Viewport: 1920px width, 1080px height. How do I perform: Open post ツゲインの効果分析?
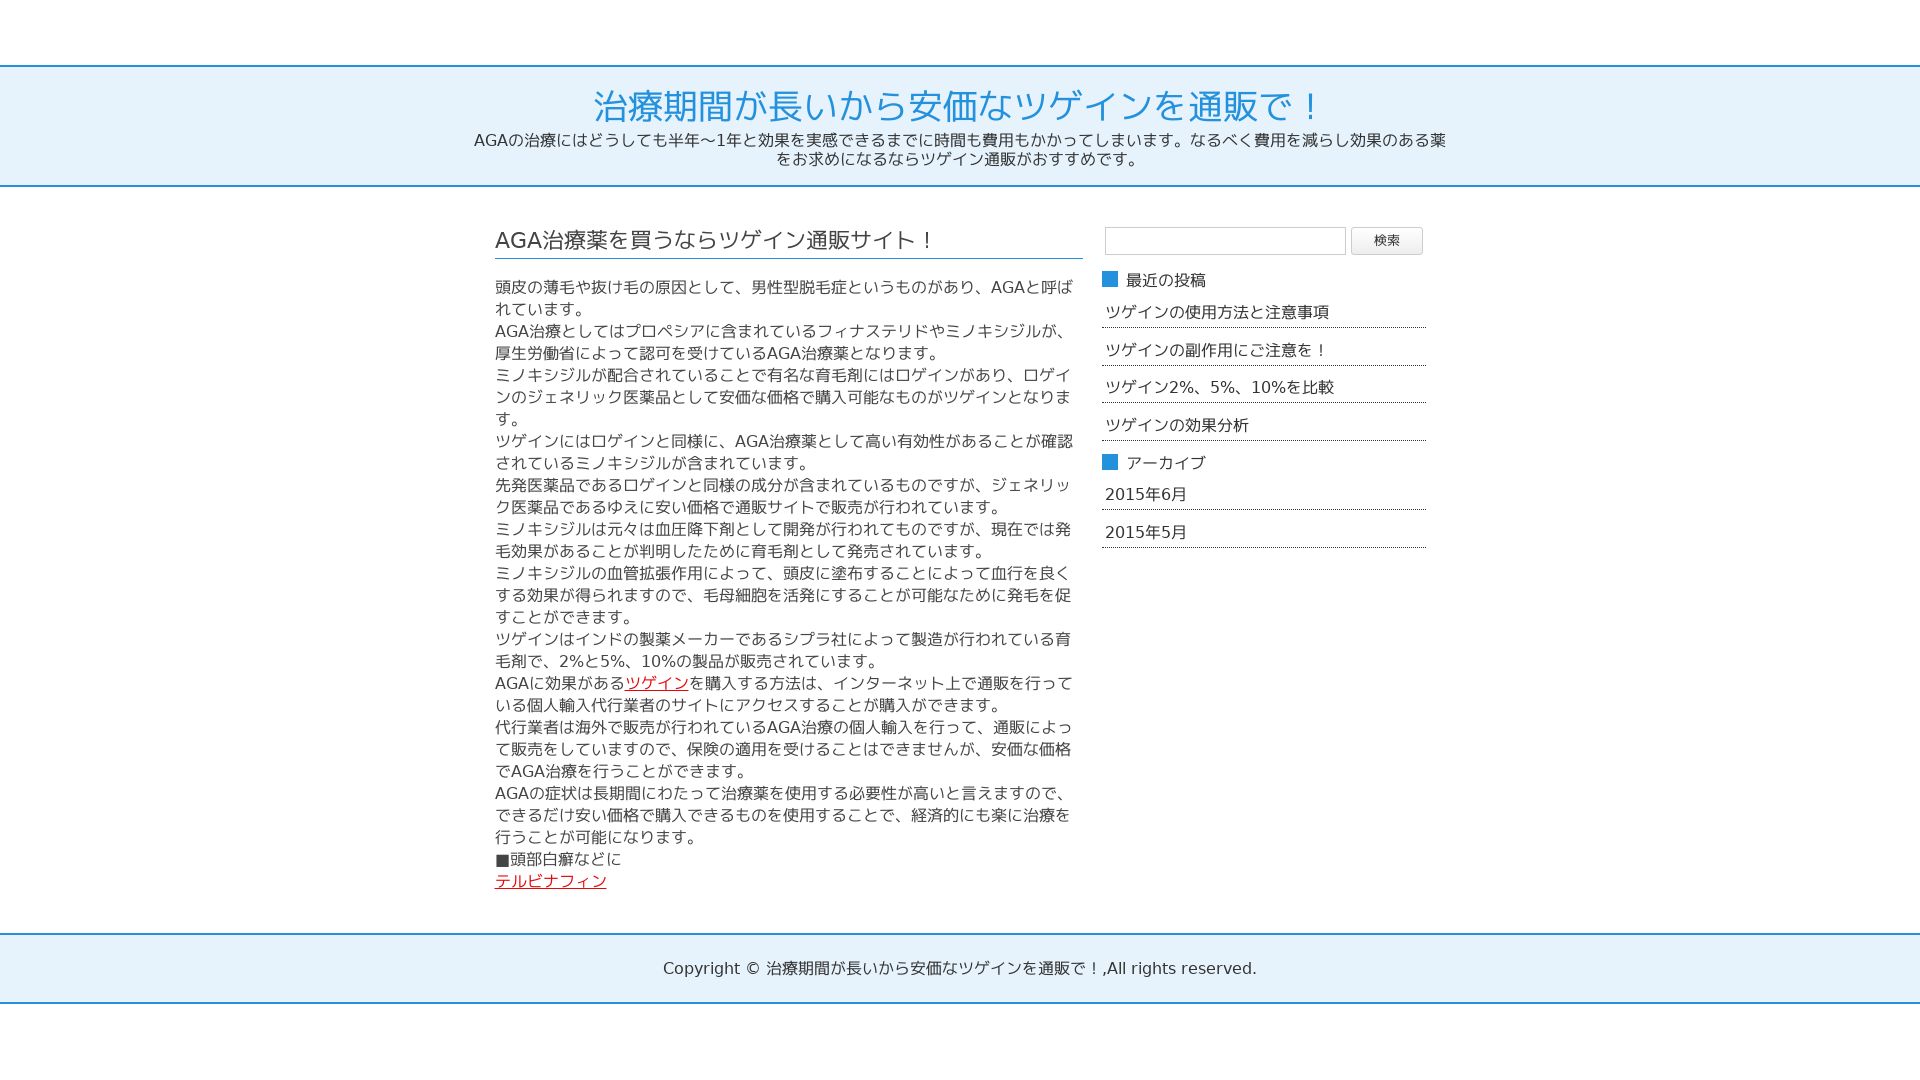click(x=1176, y=425)
